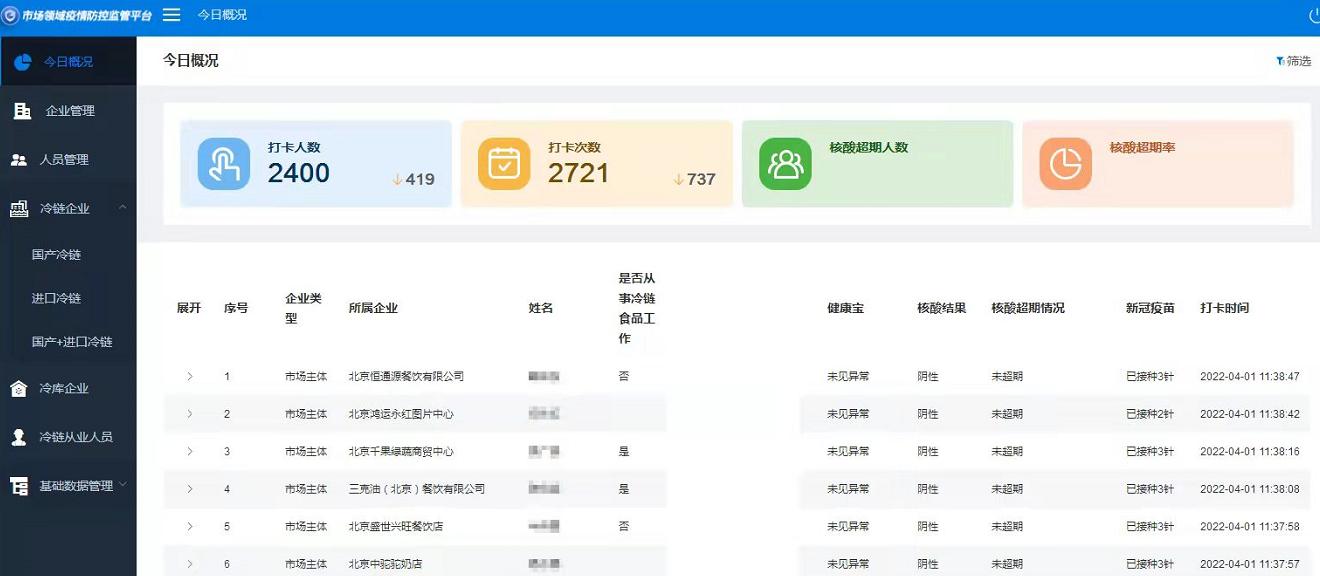This screenshot has width=1320, height=576.
Task: Click the 今日概况 breadcrumb in top bar
Action: (x=222, y=15)
